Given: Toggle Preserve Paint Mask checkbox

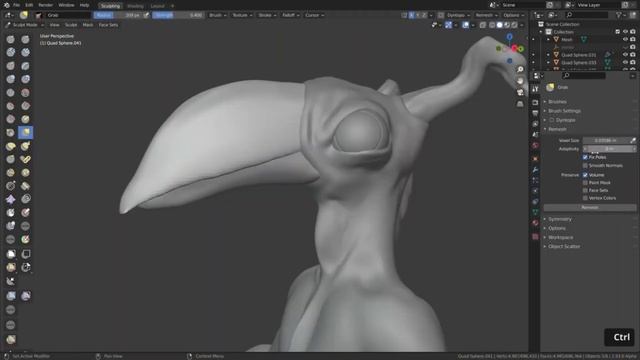Looking at the screenshot, I should click(585, 182).
